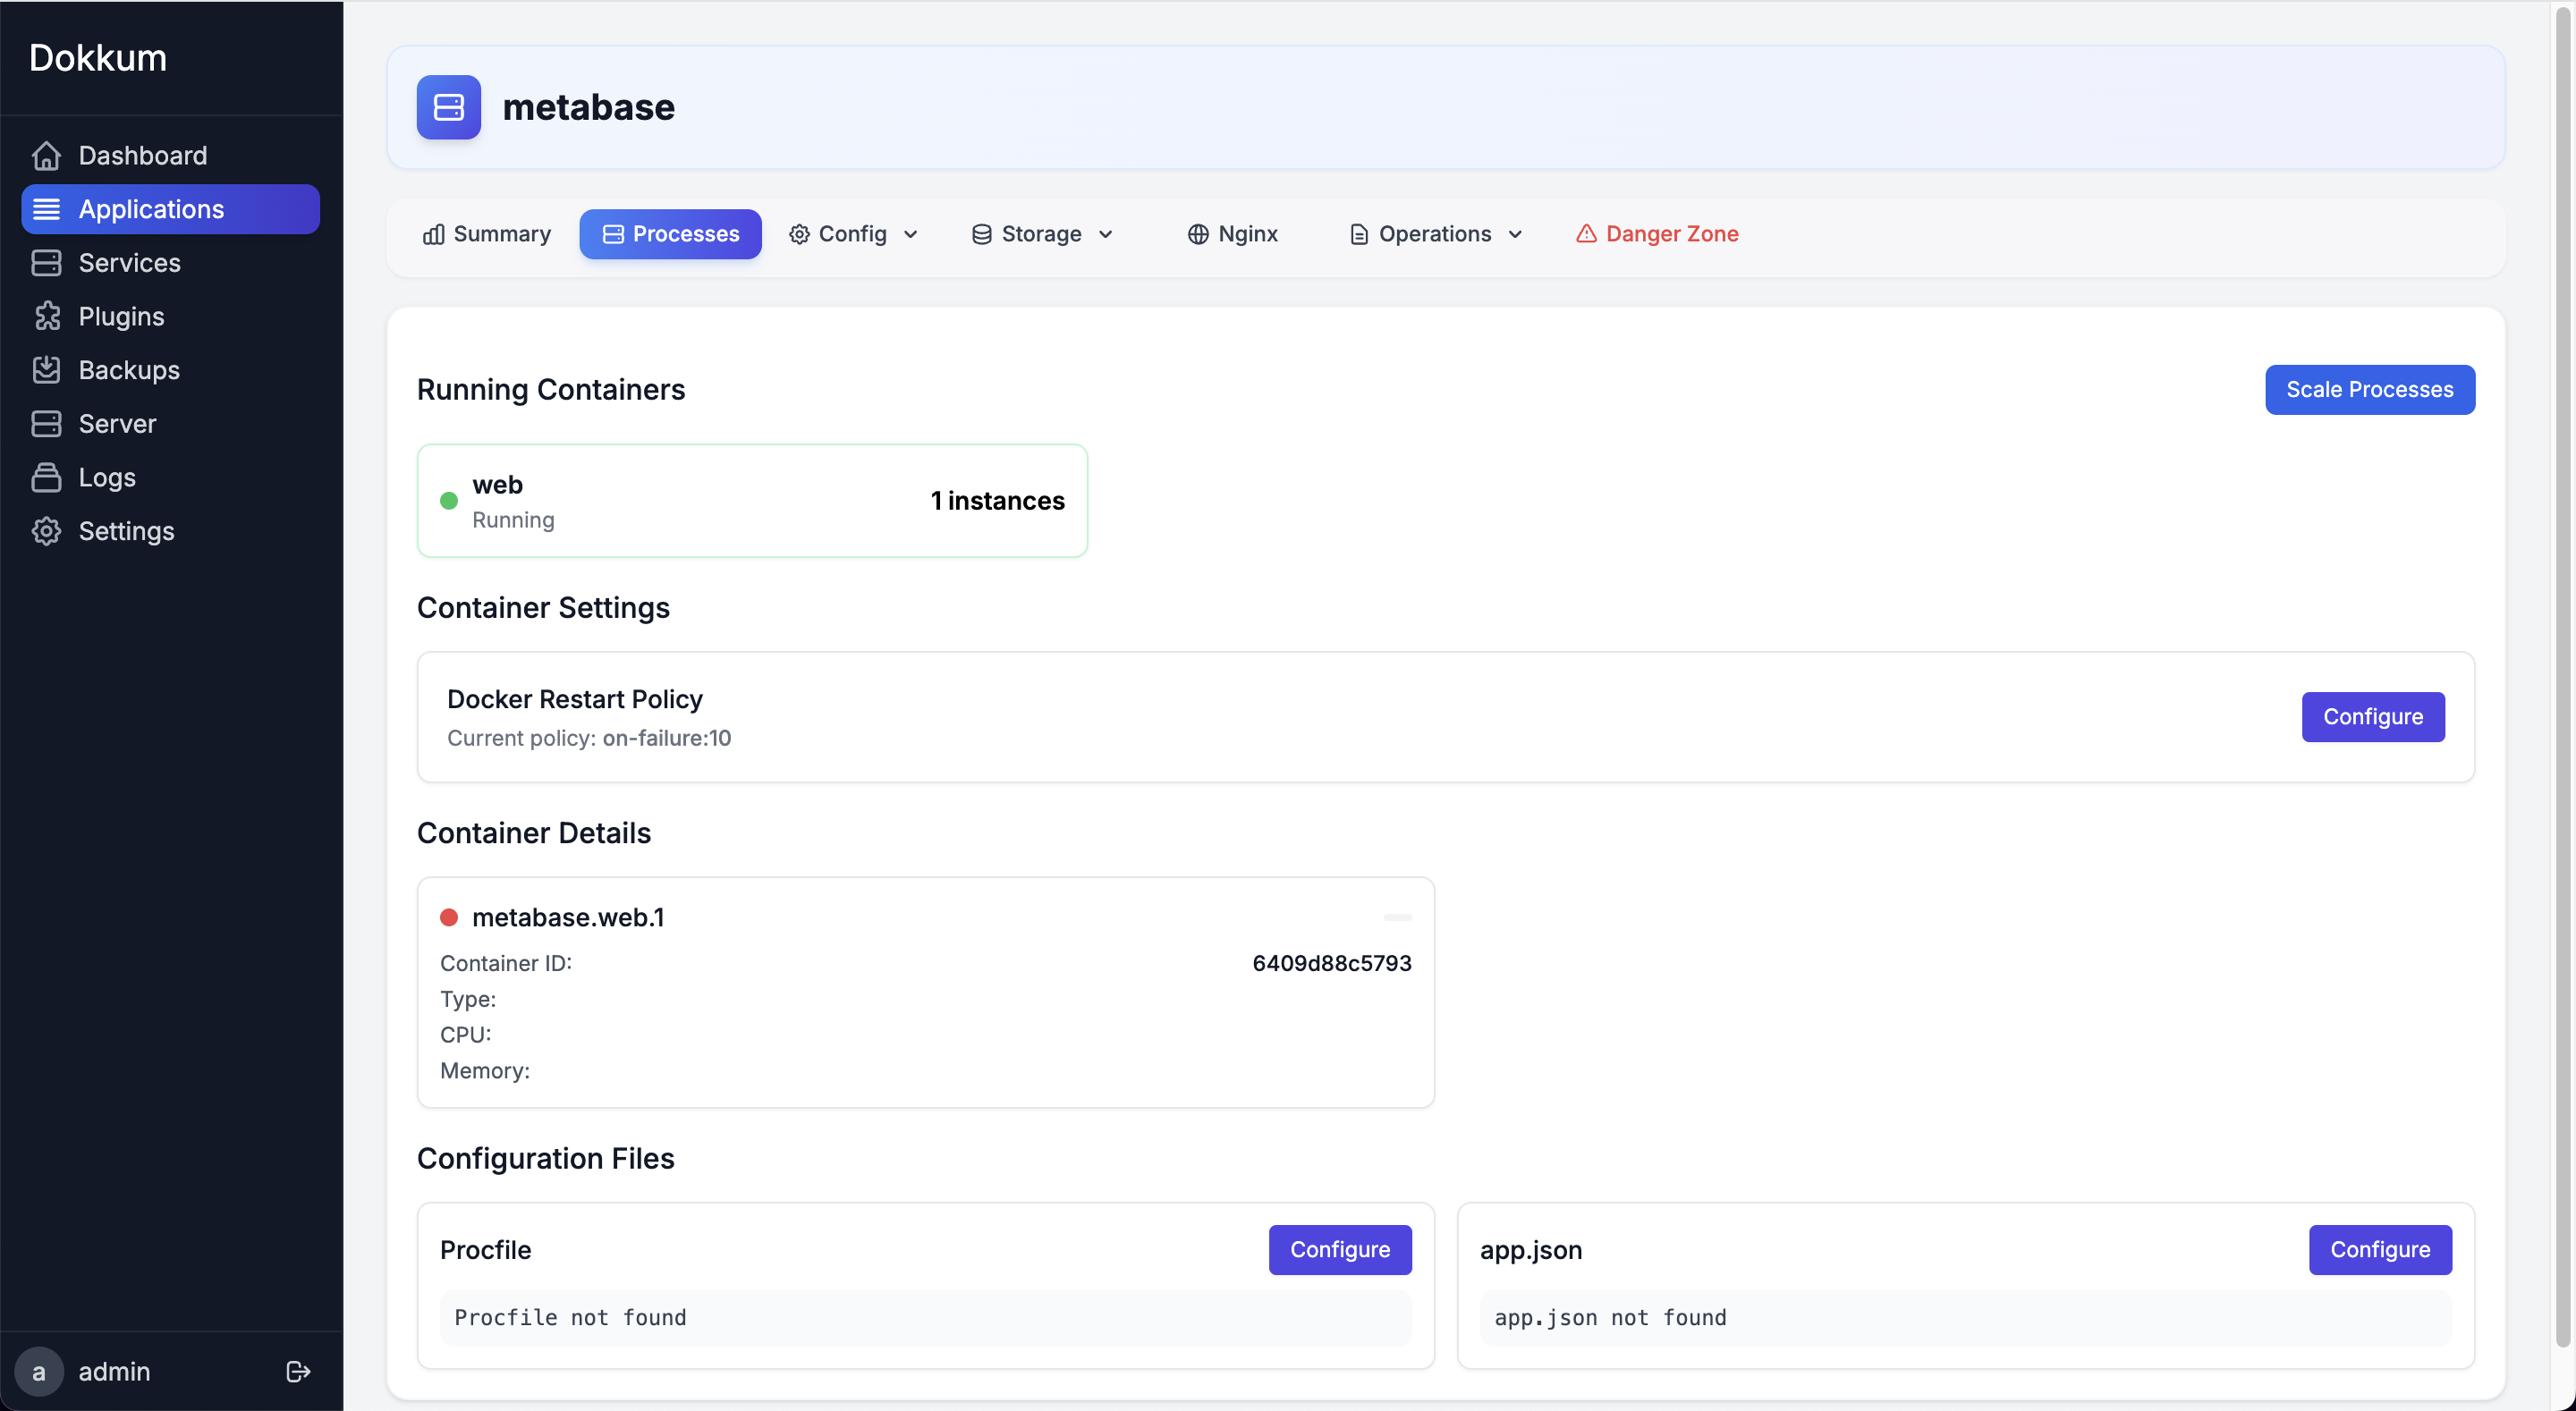Open Settings from the sidebar
Viewport: 2576px width, 1411px height.
[x=127, y=531]
